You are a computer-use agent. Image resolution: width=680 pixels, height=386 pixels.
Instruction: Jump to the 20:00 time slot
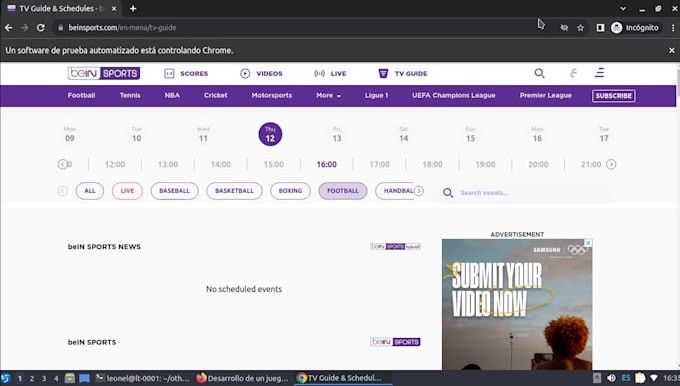[x=538, y=164]
